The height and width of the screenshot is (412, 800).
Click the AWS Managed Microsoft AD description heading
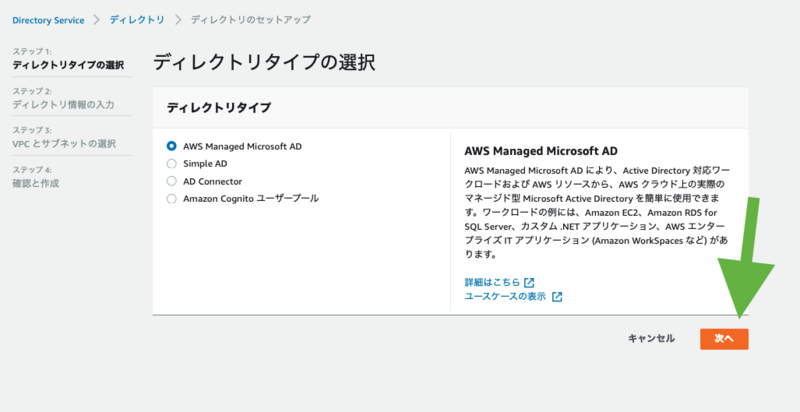click(x=541, y=151)
